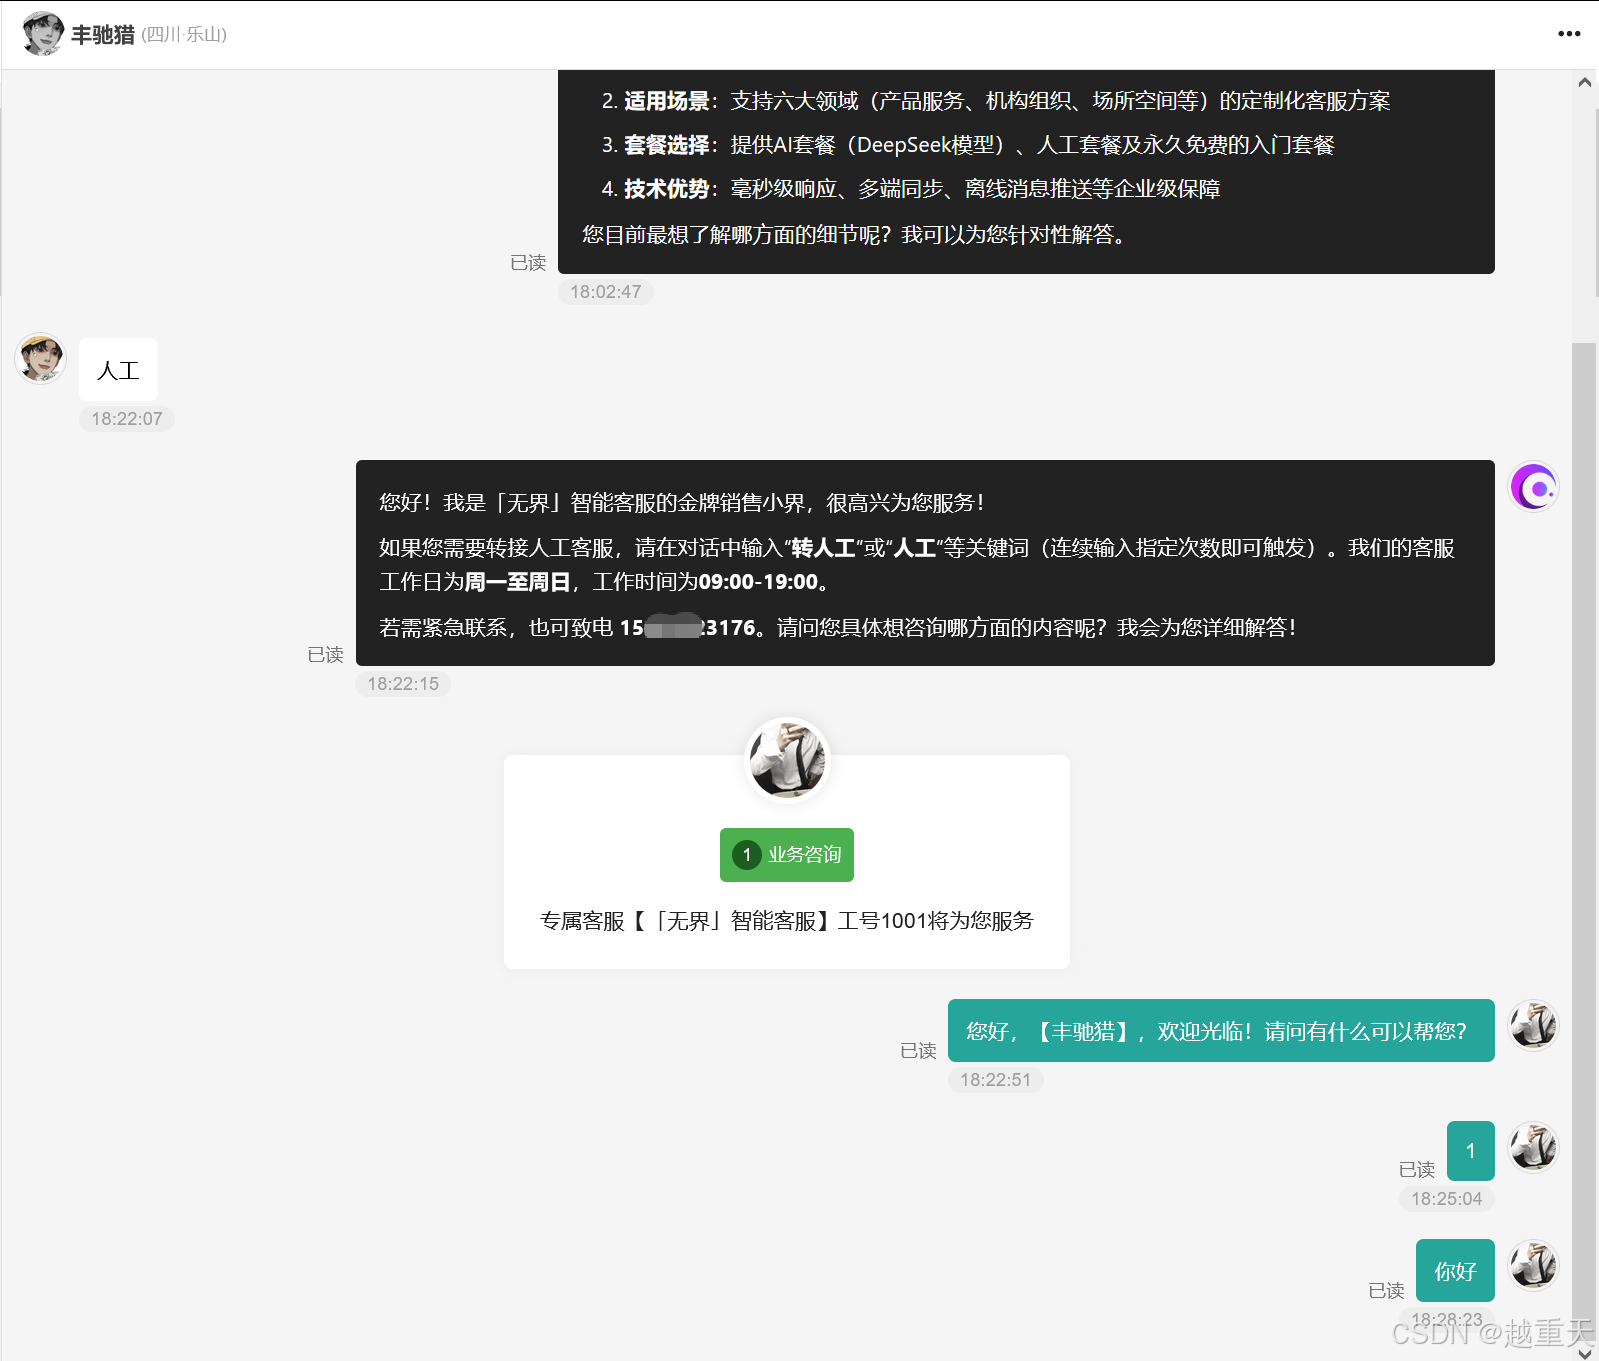Click the 套餐选择 list item

click(968, 145)
